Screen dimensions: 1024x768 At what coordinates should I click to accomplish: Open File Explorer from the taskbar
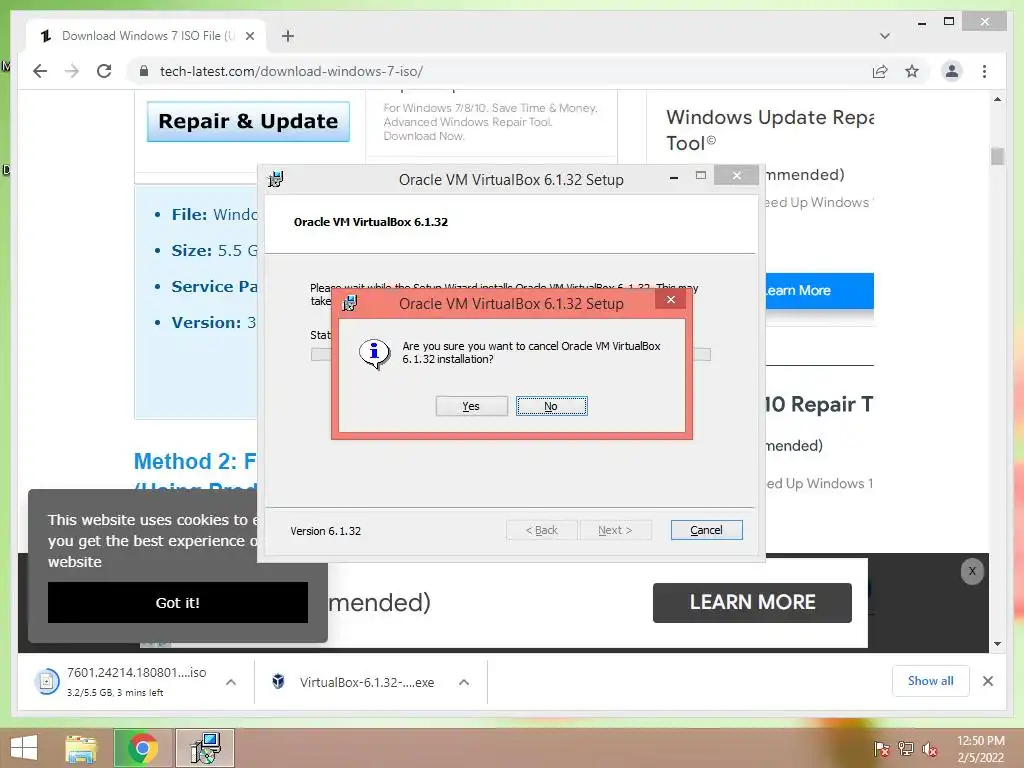81,748
